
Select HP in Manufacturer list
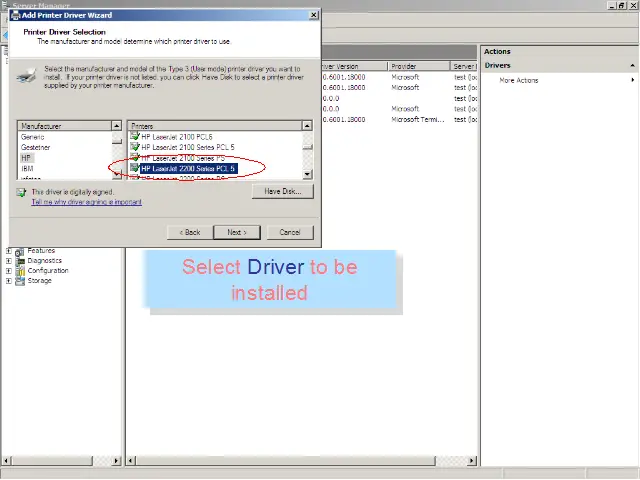(x=26, y=158)
